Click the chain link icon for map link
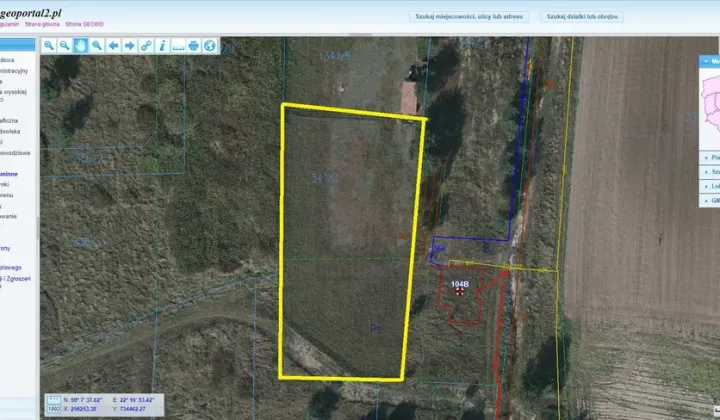The image size is (720, 420). tap(146, 45)
